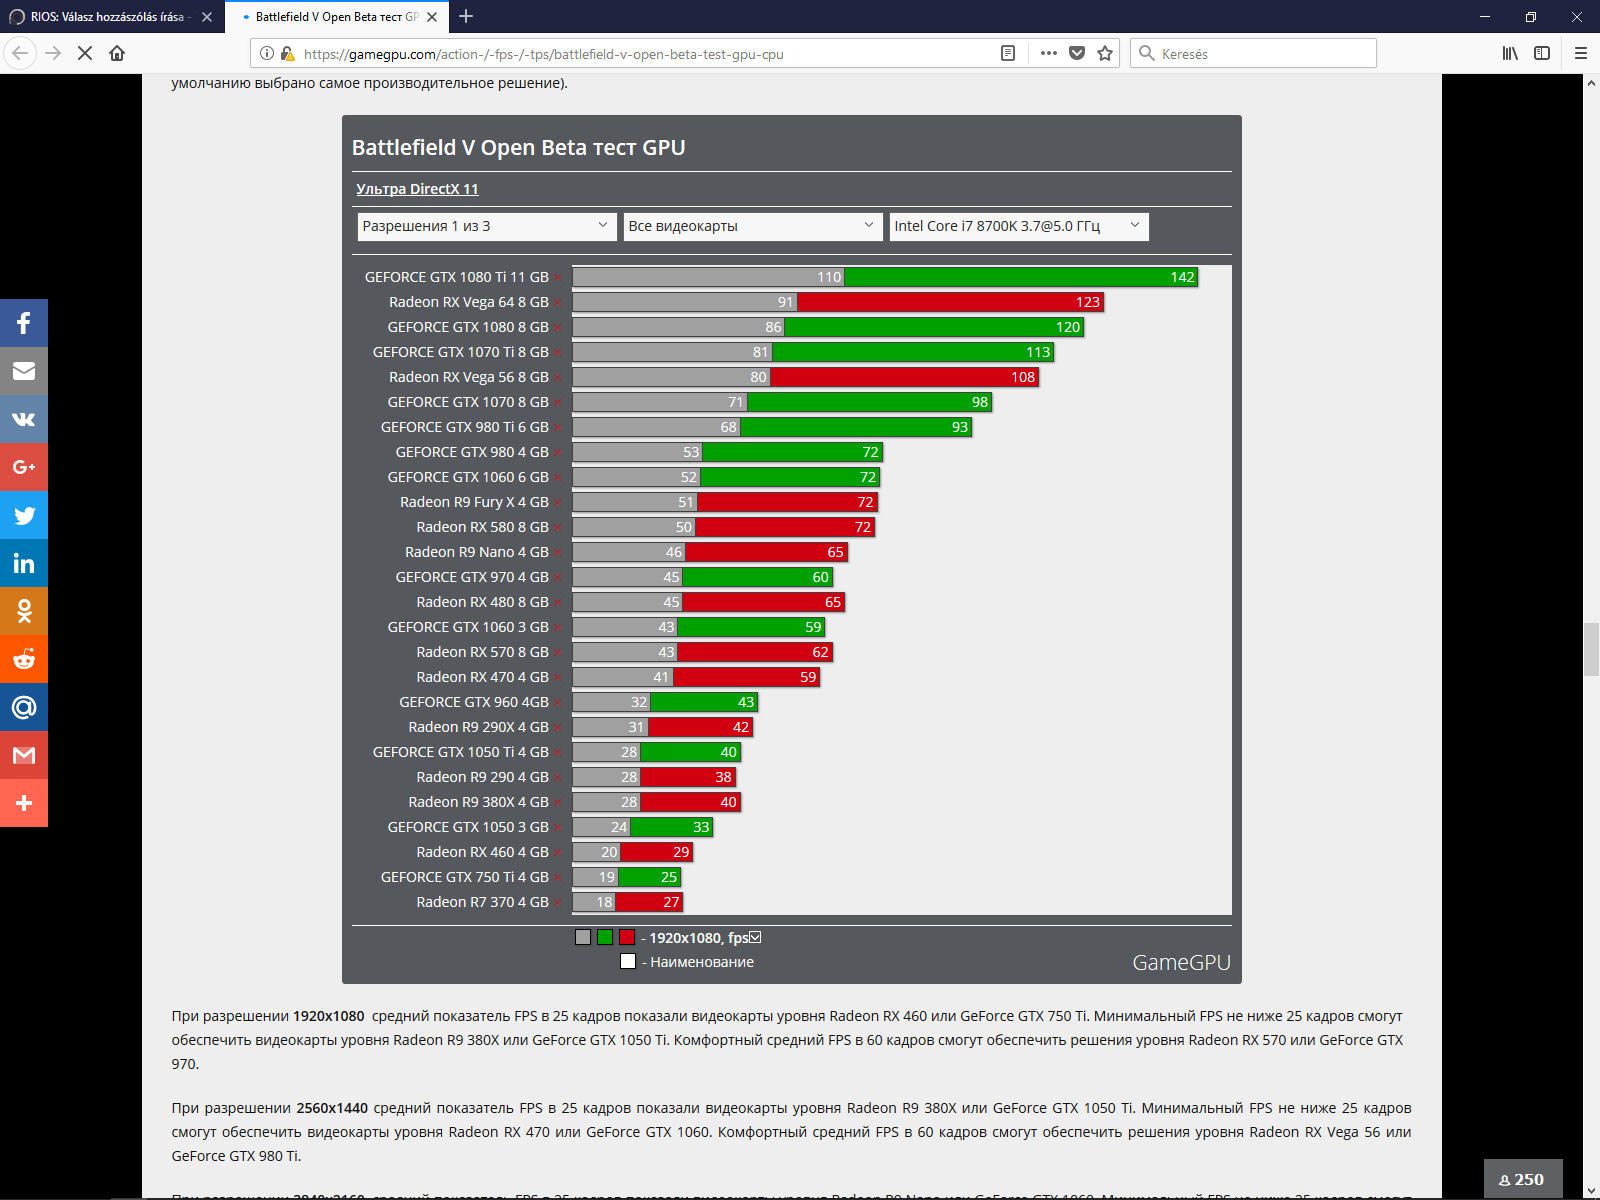Show site information for gamegpu.com

[x=267, y=54]
